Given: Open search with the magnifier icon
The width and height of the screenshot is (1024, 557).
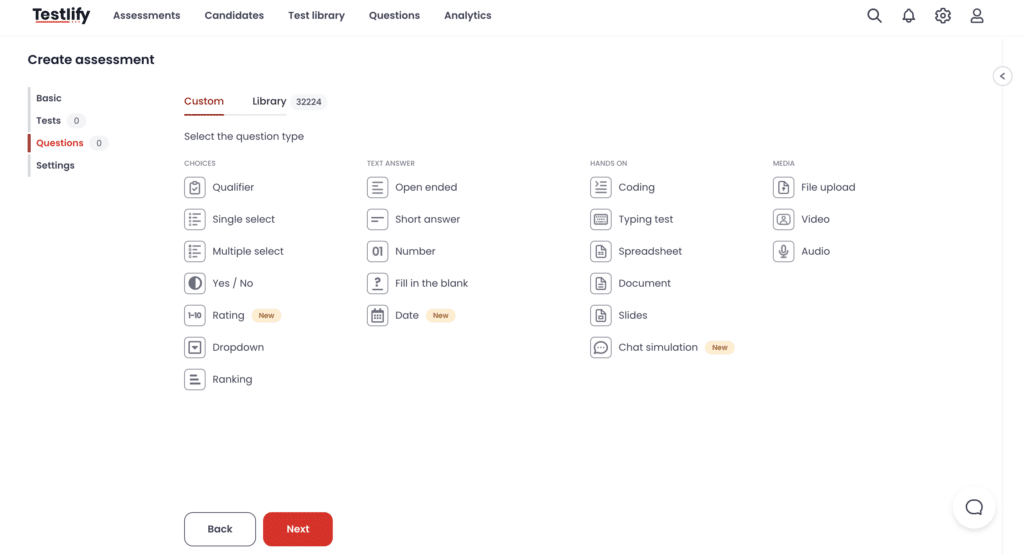Looking at the screenshot, I should tap(874, 16).
